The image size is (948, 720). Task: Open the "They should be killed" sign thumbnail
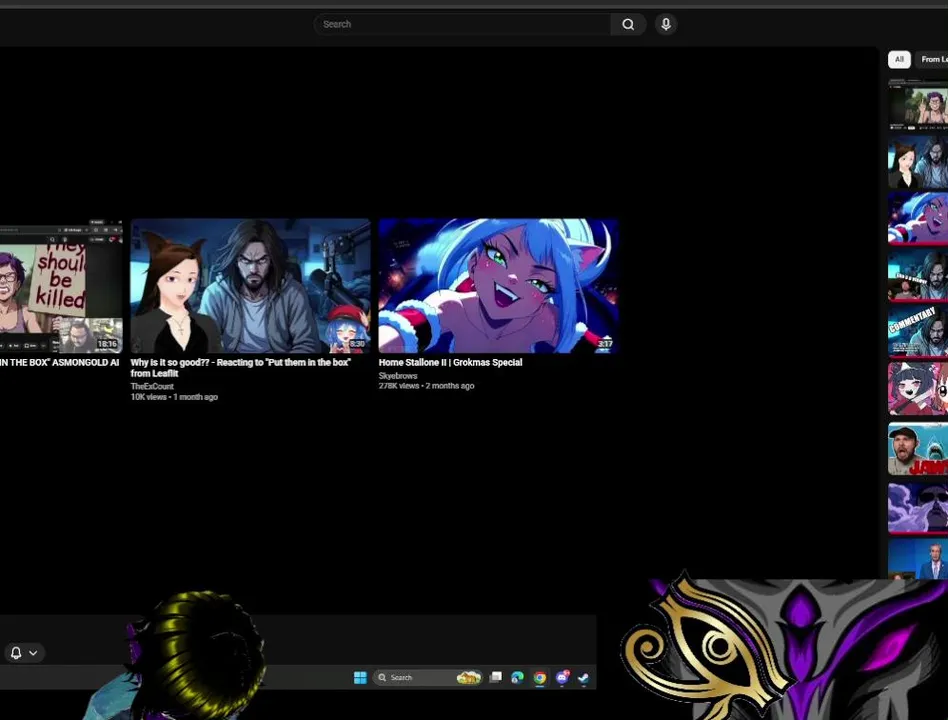tap(61, 285)
